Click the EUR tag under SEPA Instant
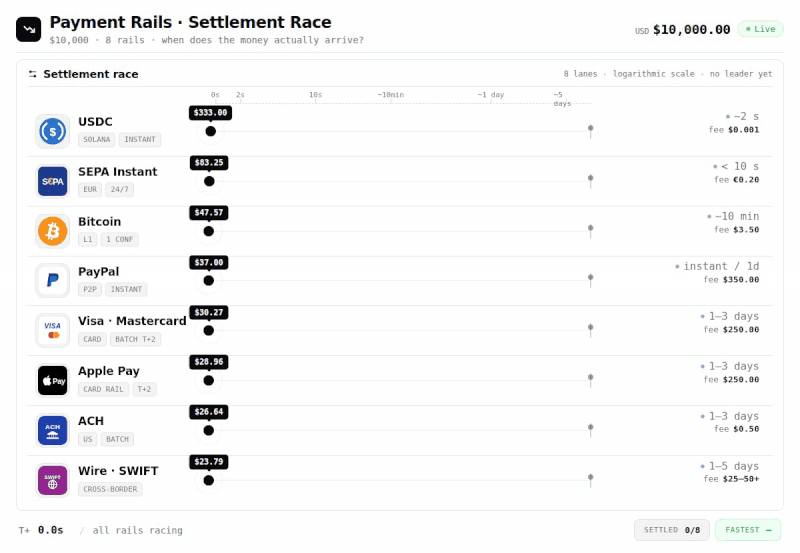Viewport: 800px width, 553px height. (x=90, y=190)
